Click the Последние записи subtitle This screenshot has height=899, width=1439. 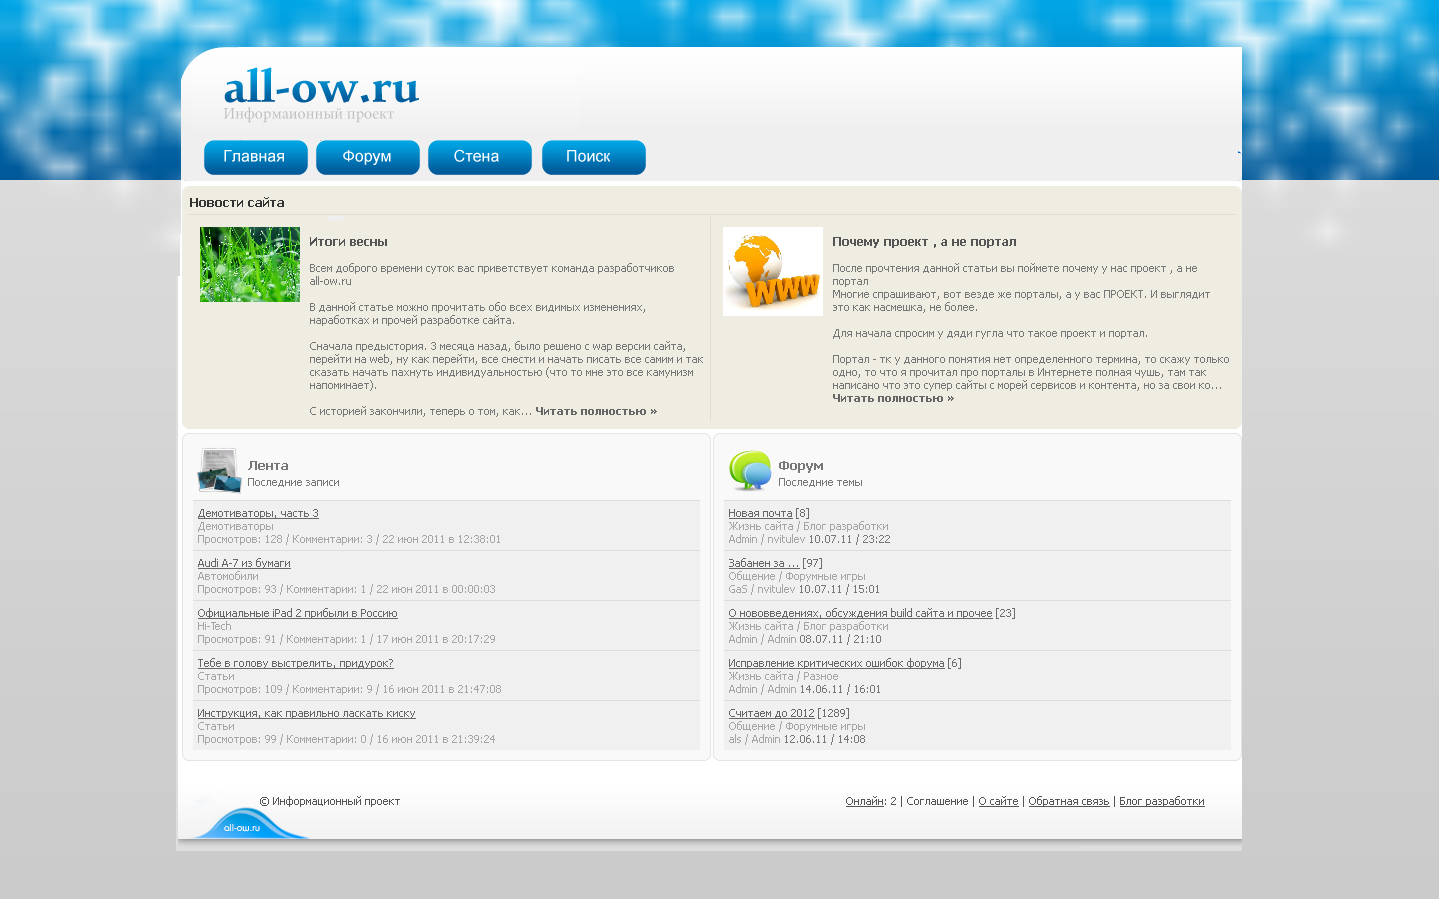[293, 482]
